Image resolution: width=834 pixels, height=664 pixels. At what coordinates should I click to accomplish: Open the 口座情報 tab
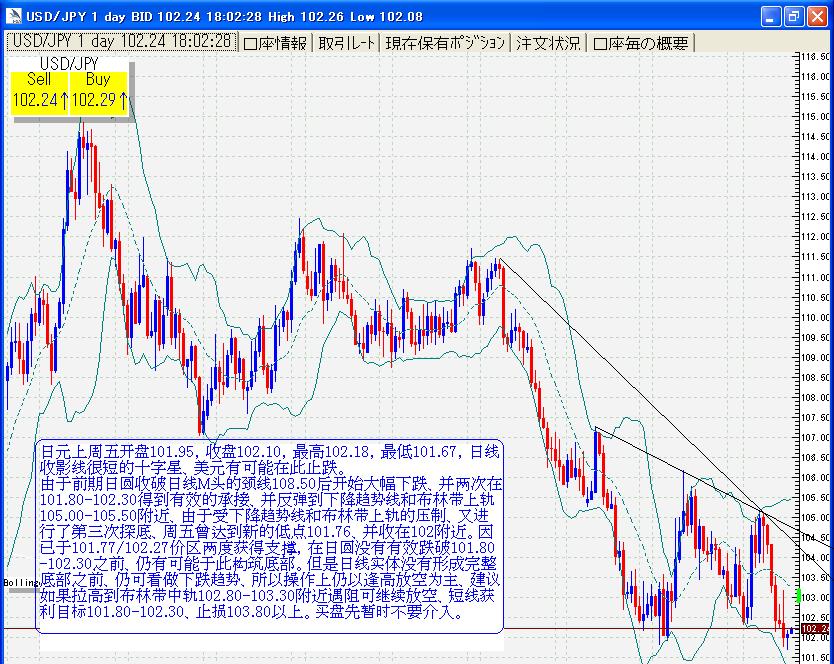tap(276, 43)
